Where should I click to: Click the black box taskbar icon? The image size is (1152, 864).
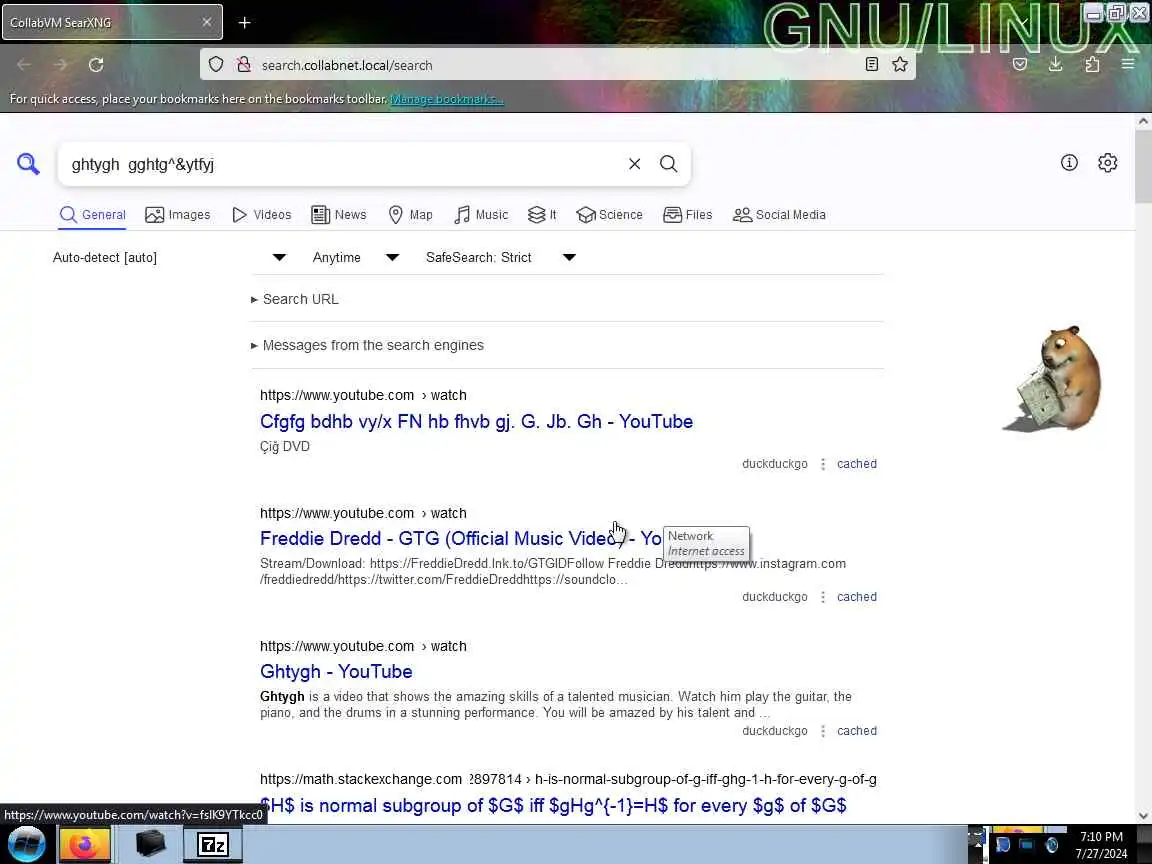tap(151, 844)
